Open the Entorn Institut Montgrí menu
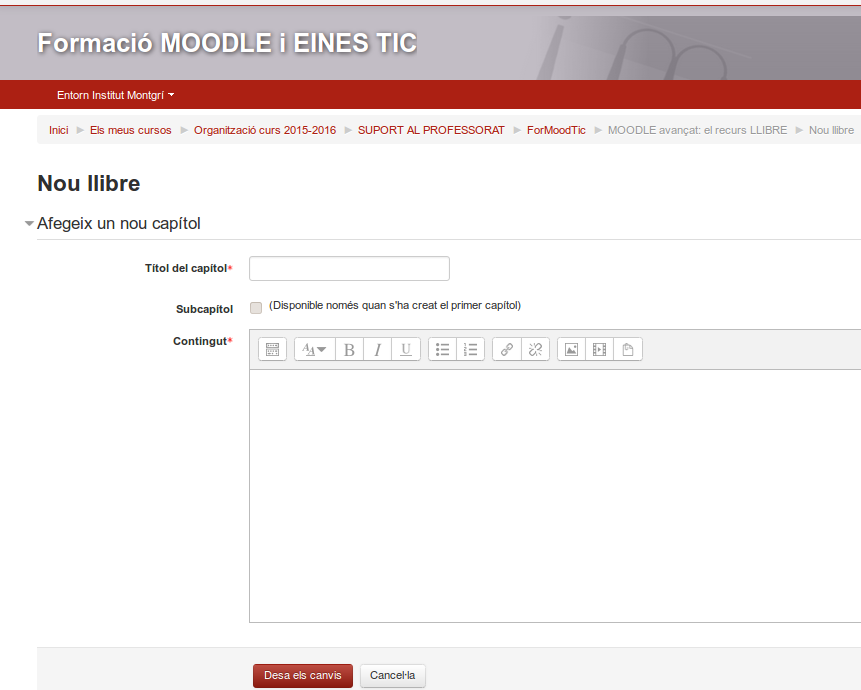This screenshot has width=861, height=690. (115, 95)
